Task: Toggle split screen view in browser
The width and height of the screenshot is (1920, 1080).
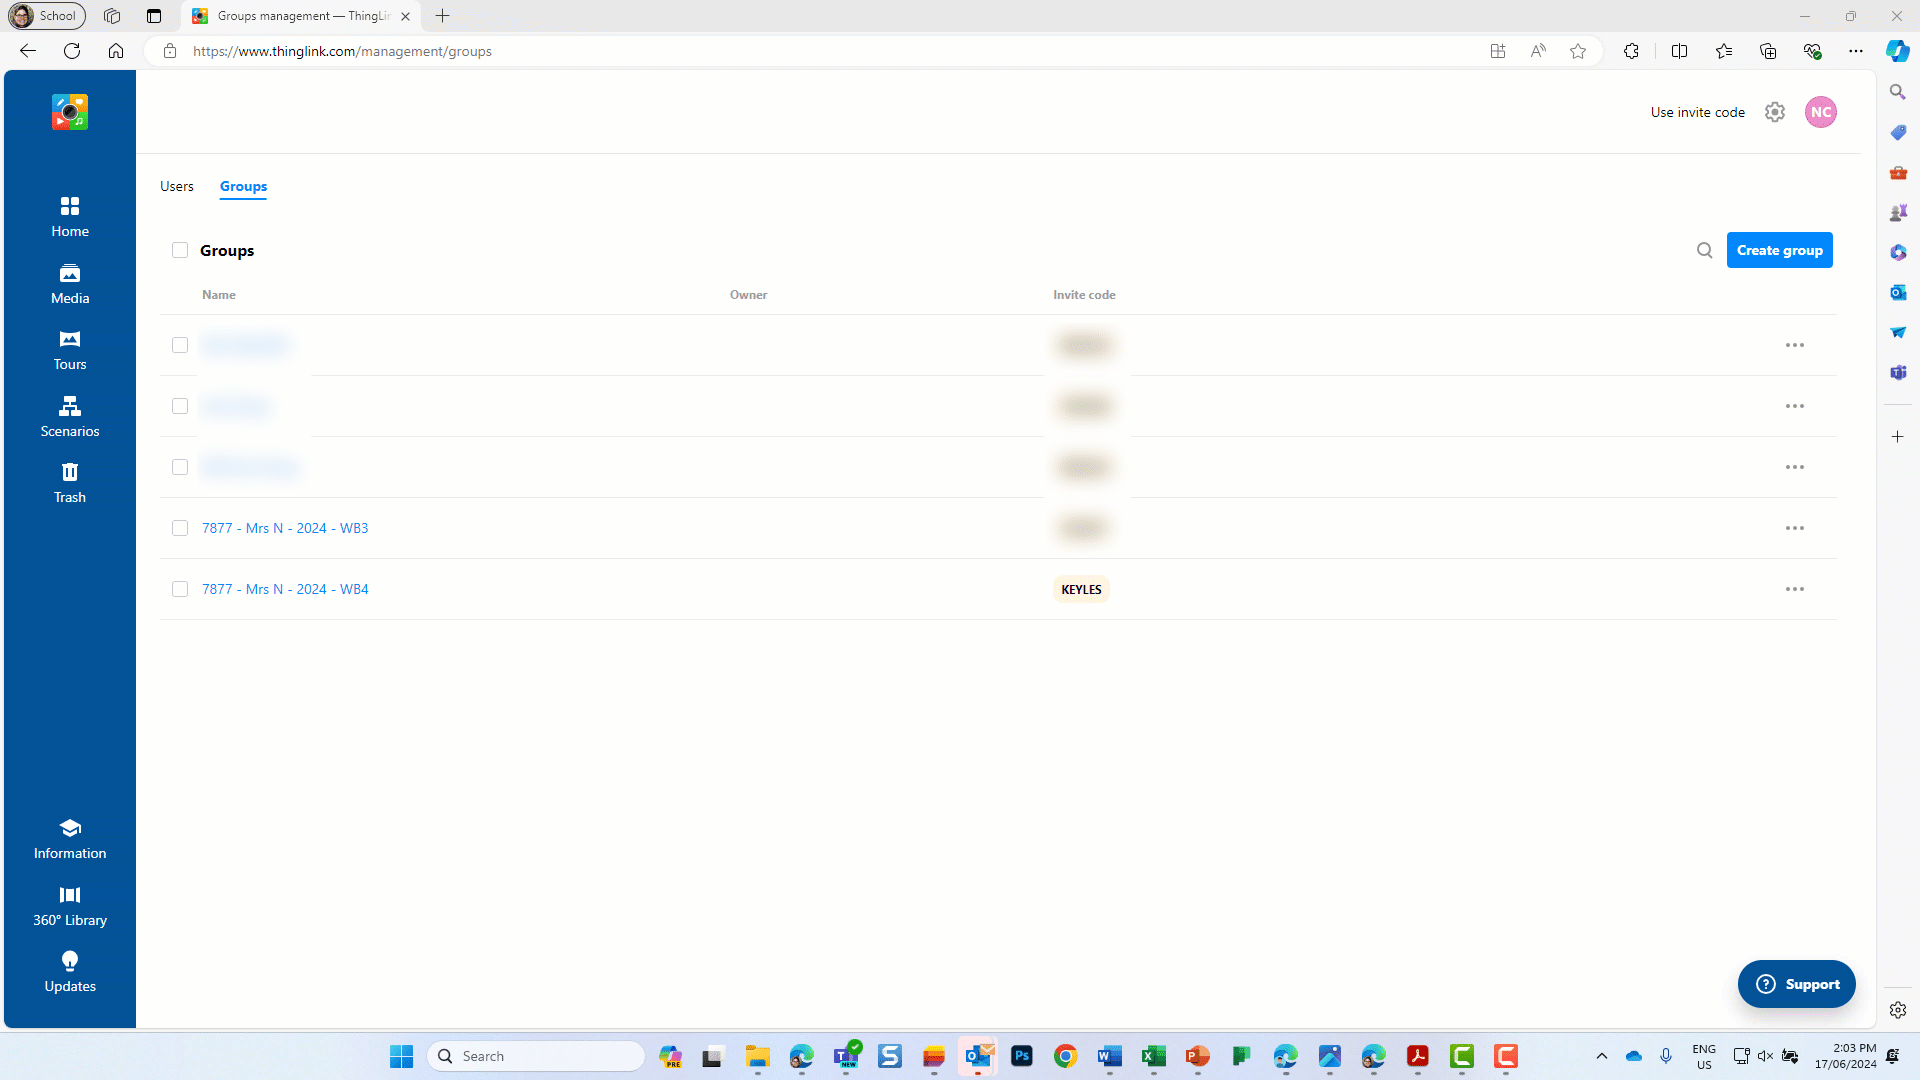Action: click(1680, 51)
